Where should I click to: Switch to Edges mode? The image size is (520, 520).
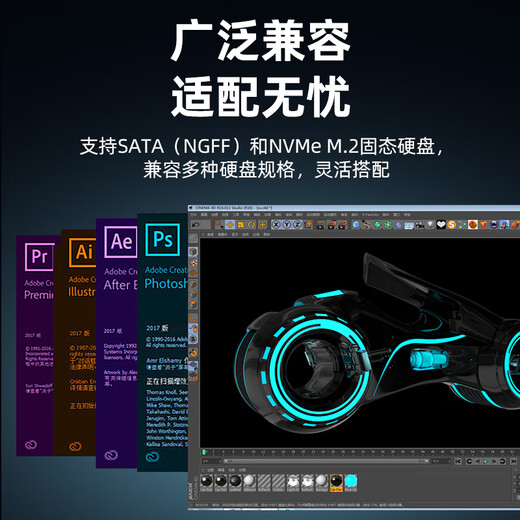193,294
